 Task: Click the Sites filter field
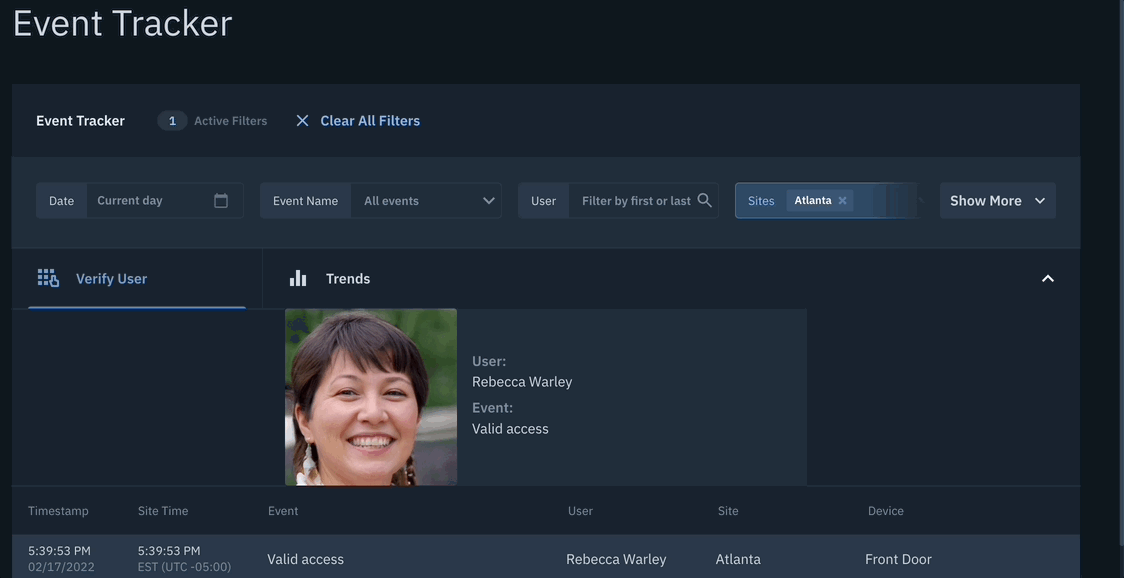pyautogui.click(x=826, y=201)
